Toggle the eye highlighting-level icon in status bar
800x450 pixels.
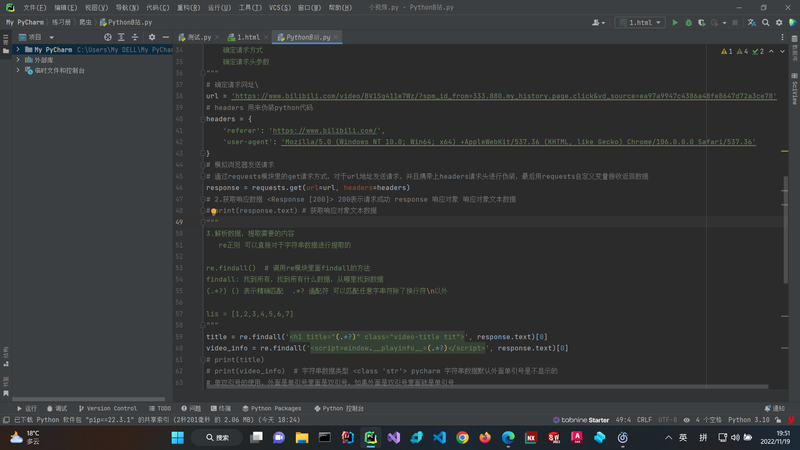click(x=687, y=420)
